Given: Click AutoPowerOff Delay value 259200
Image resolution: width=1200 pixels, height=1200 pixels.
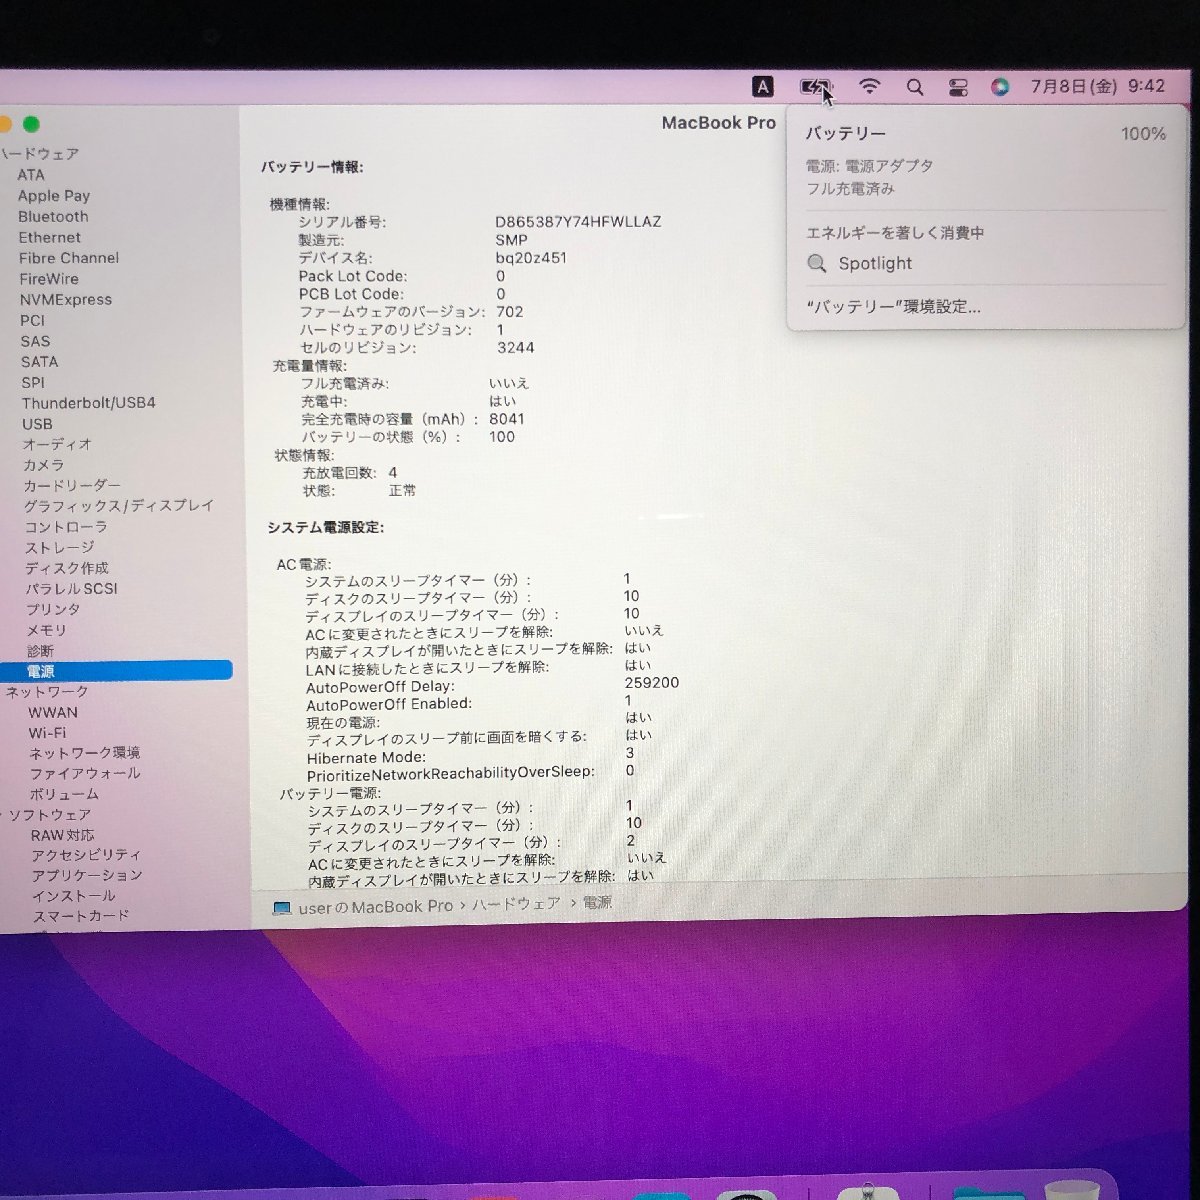Looking at the screenshot, I should (652, 683).
